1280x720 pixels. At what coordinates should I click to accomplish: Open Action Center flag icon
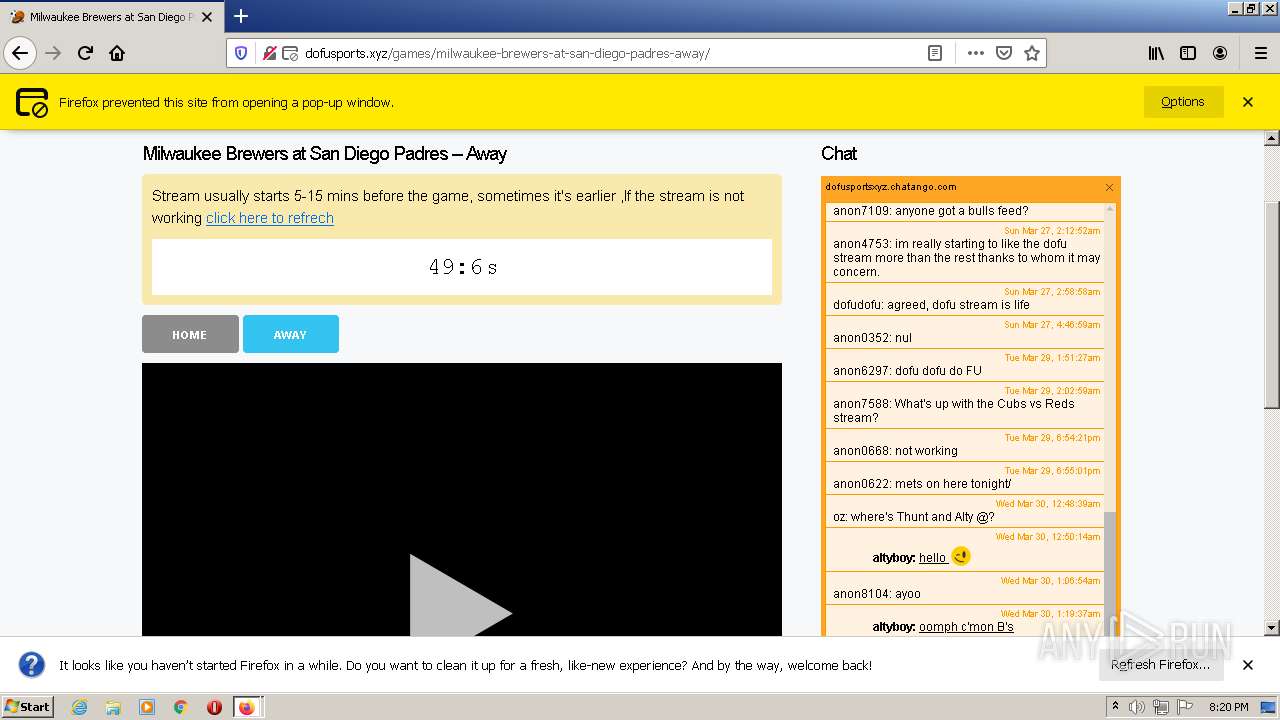click(x=1185, y=707)
